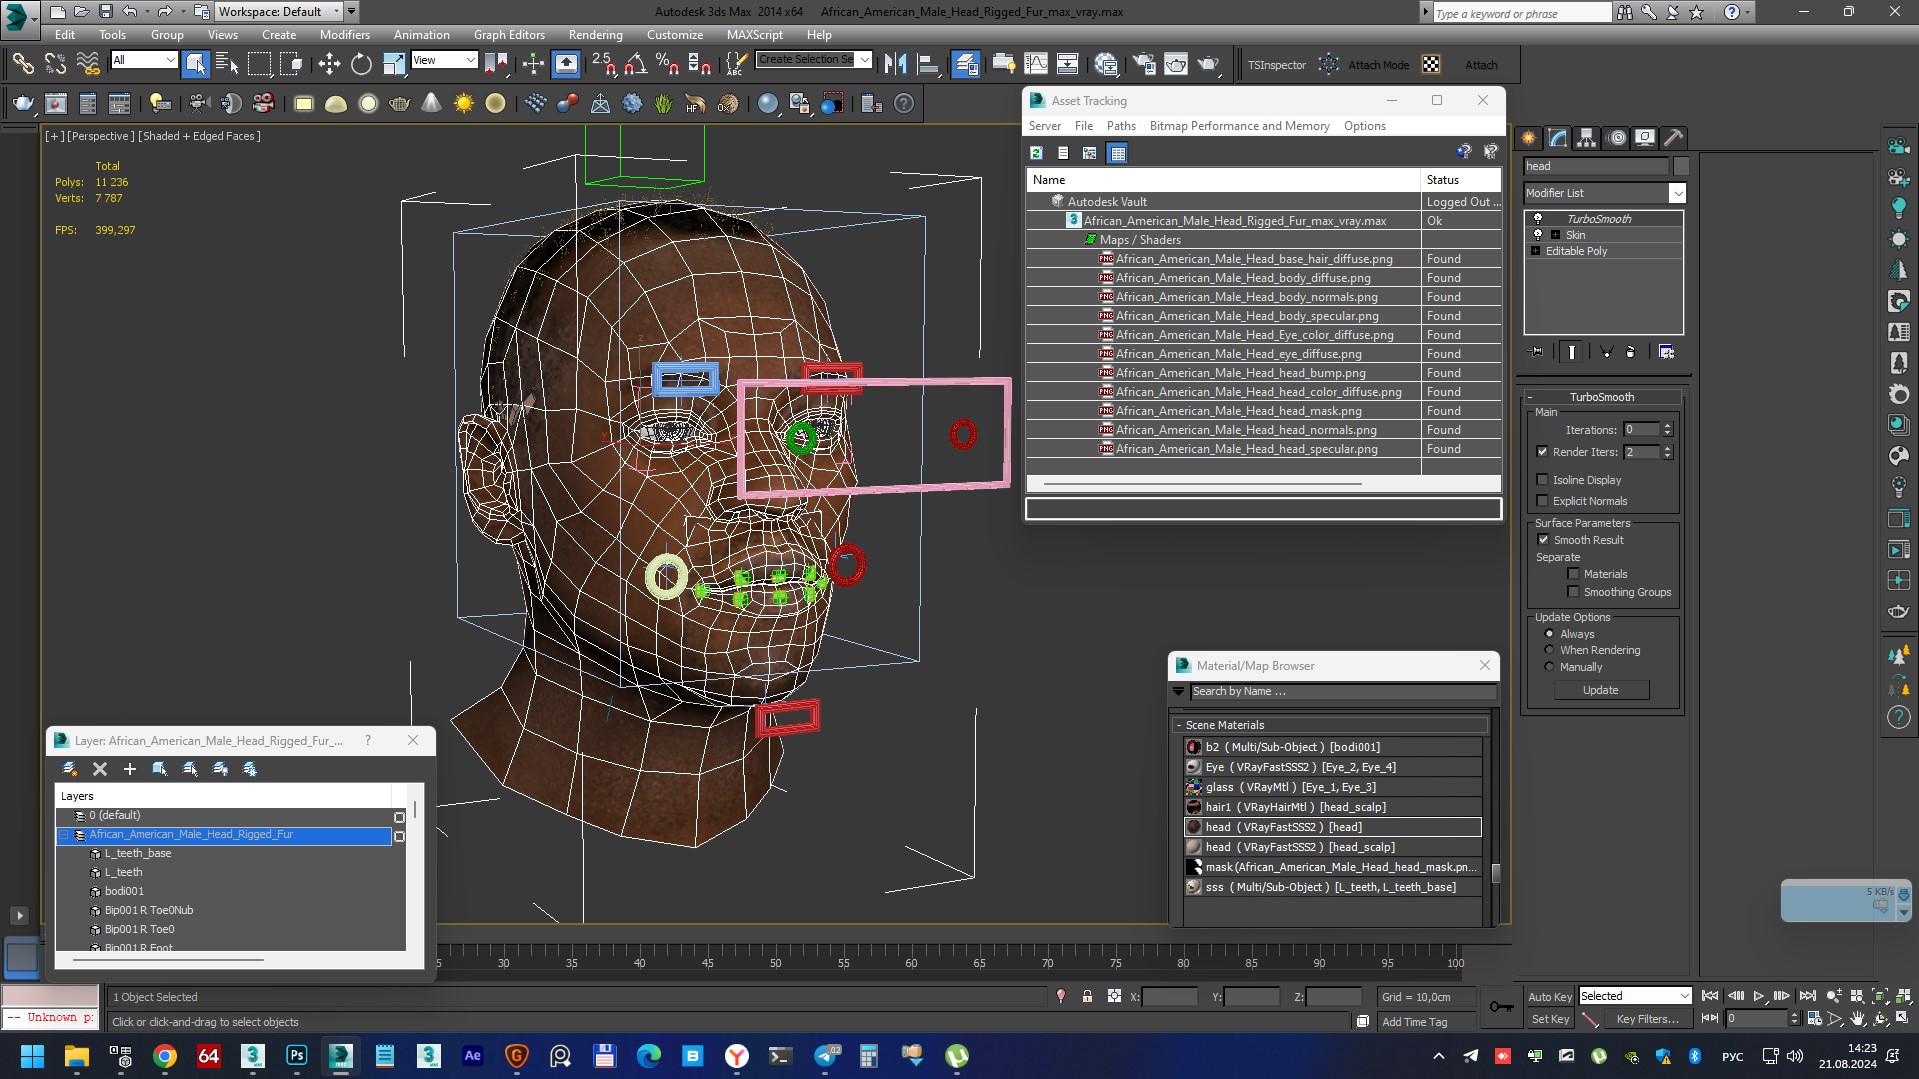Open the MAXScript menu
The width and height of the screenshot is (1919, 1079).
pos(754,34)
